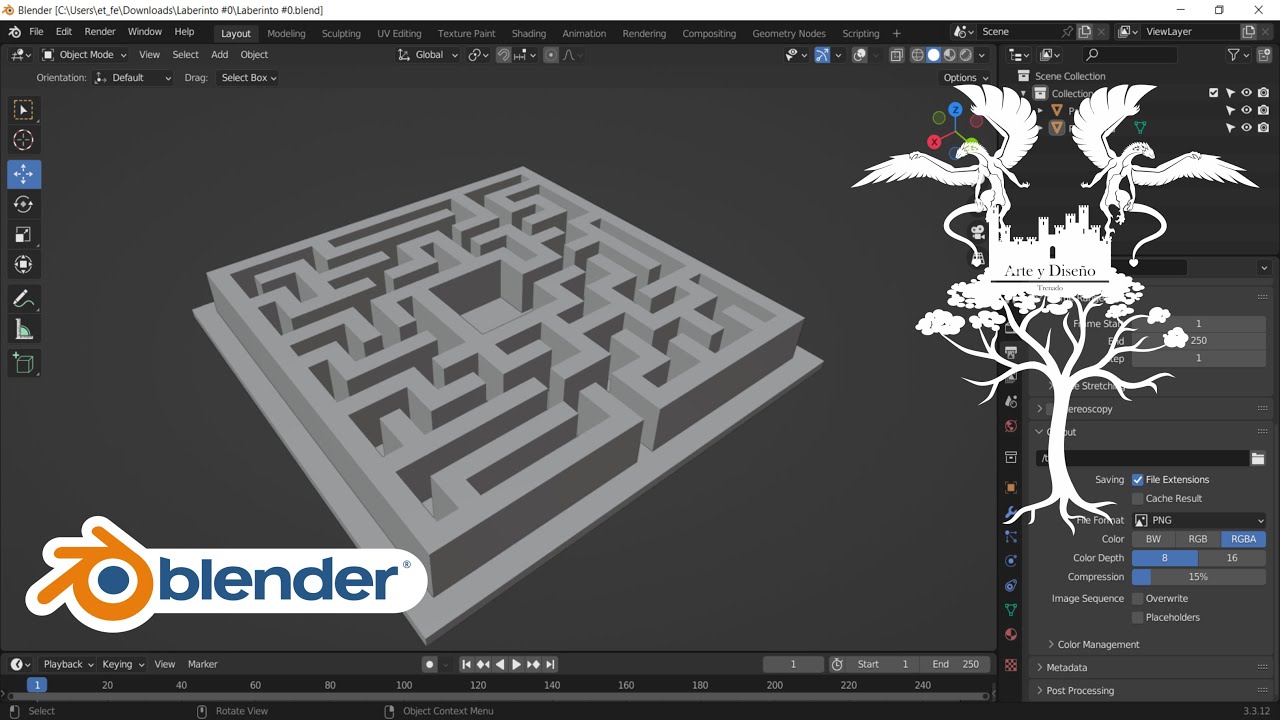1280x720 pixels.
Task: Choose the Measure tool
Action: click(23, 329)
